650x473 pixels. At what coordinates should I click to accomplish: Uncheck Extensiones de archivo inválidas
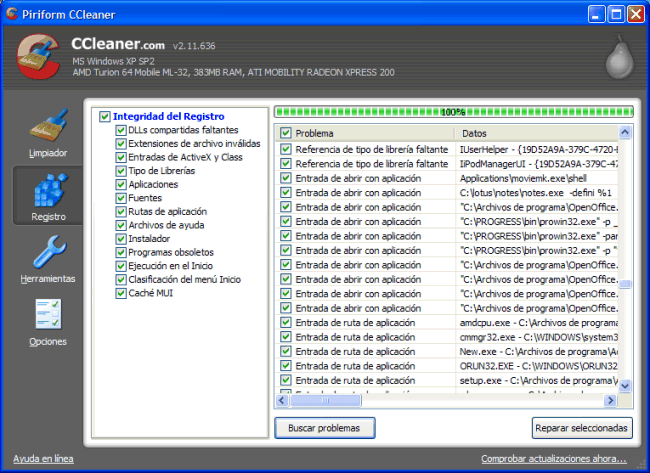point(121,144)
